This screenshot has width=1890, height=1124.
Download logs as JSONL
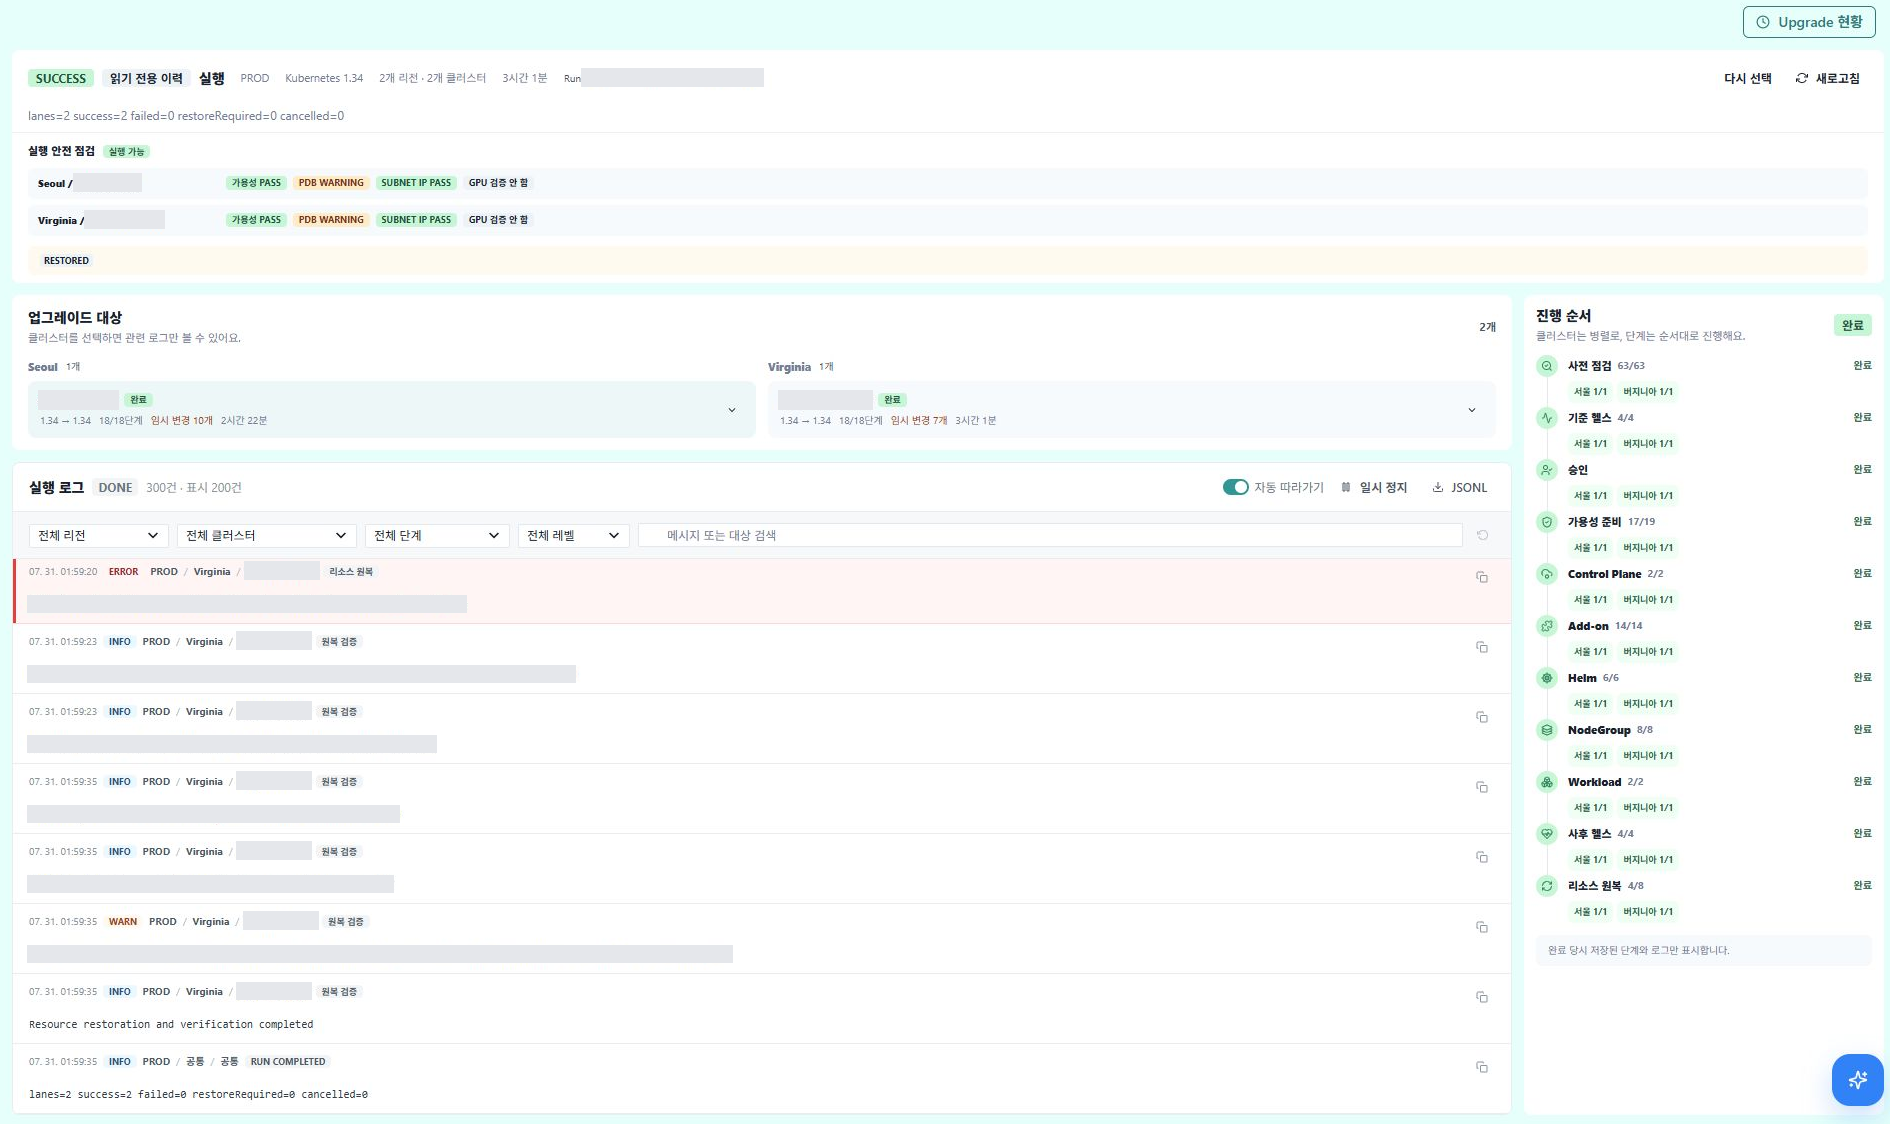click(x=1459, y=487)
